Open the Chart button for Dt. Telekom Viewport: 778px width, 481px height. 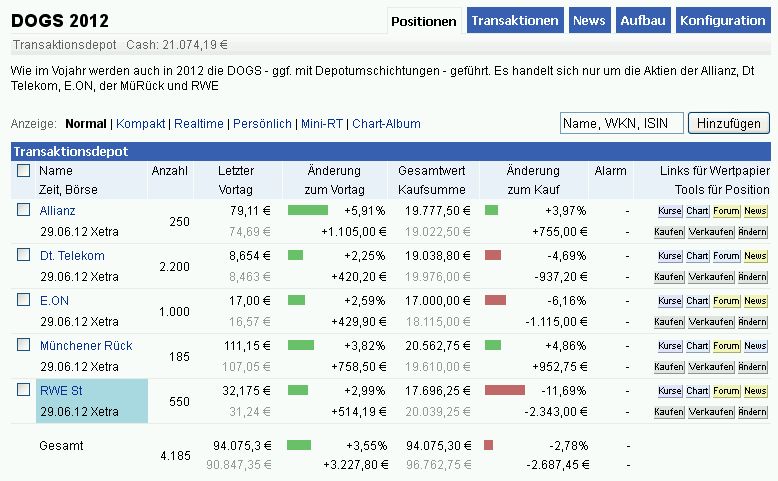(697, 256)
